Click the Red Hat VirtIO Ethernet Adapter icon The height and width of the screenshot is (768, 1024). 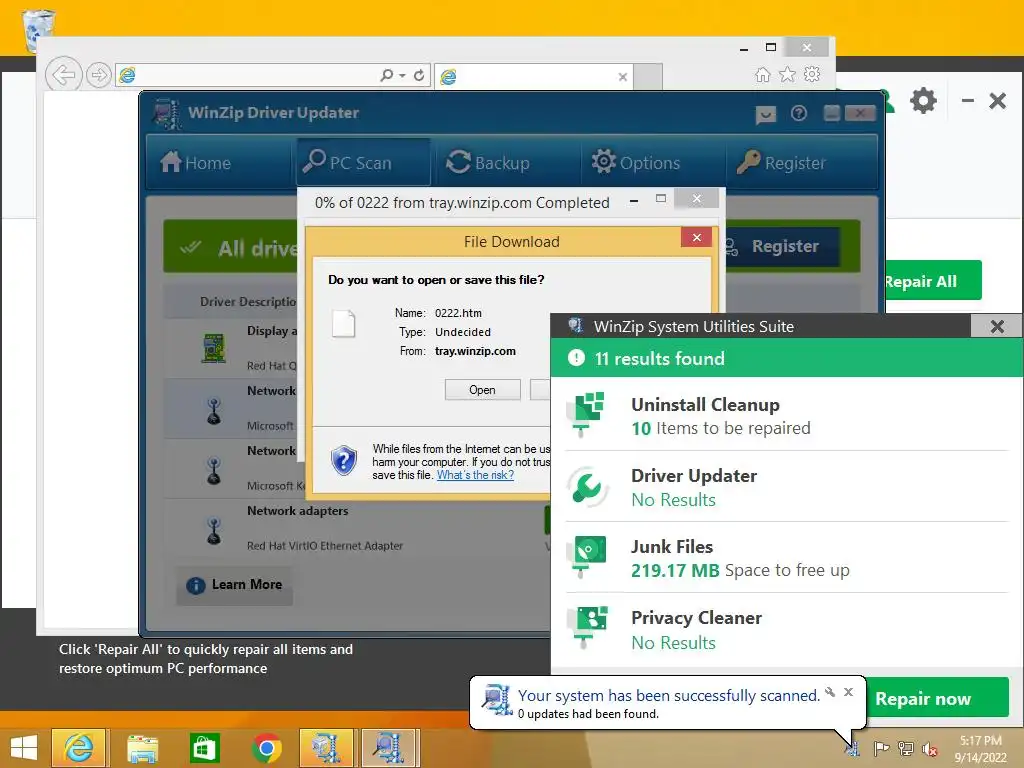(x=214, y=530)
